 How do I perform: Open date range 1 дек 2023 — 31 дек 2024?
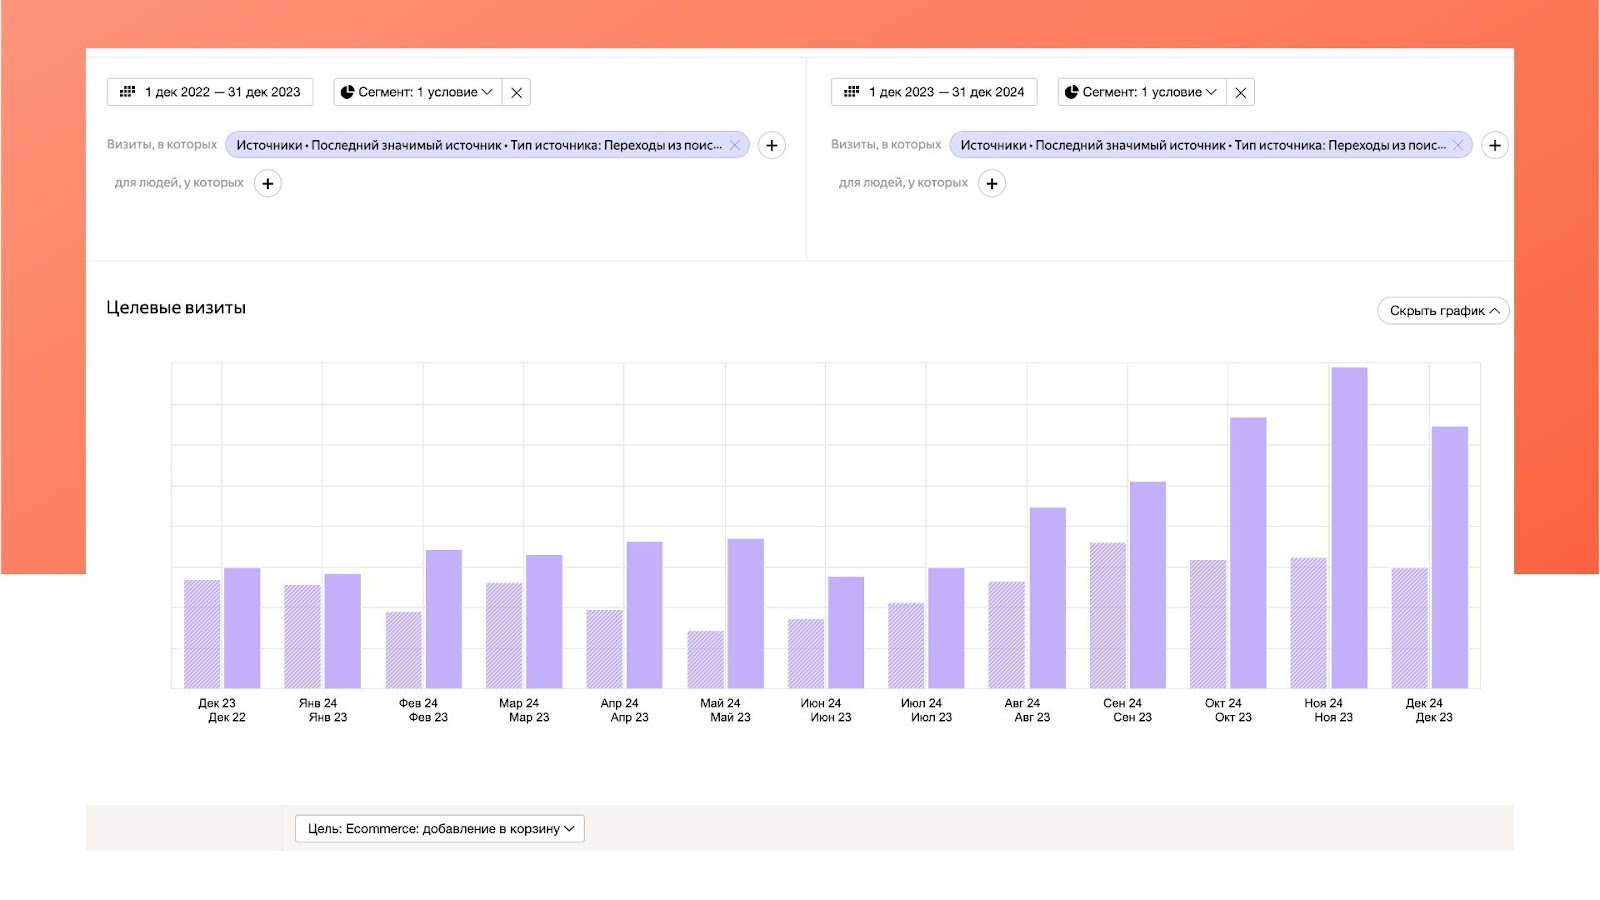tap(946, 92)
